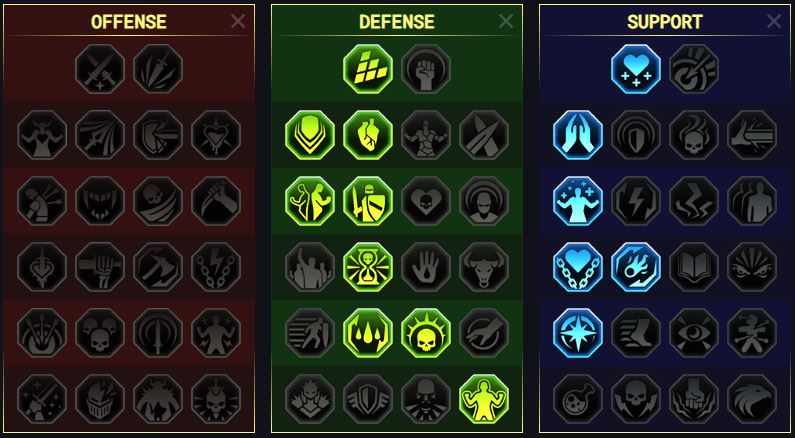
Task: Click the eye mastery icon in Support
Action: point(694,333)
